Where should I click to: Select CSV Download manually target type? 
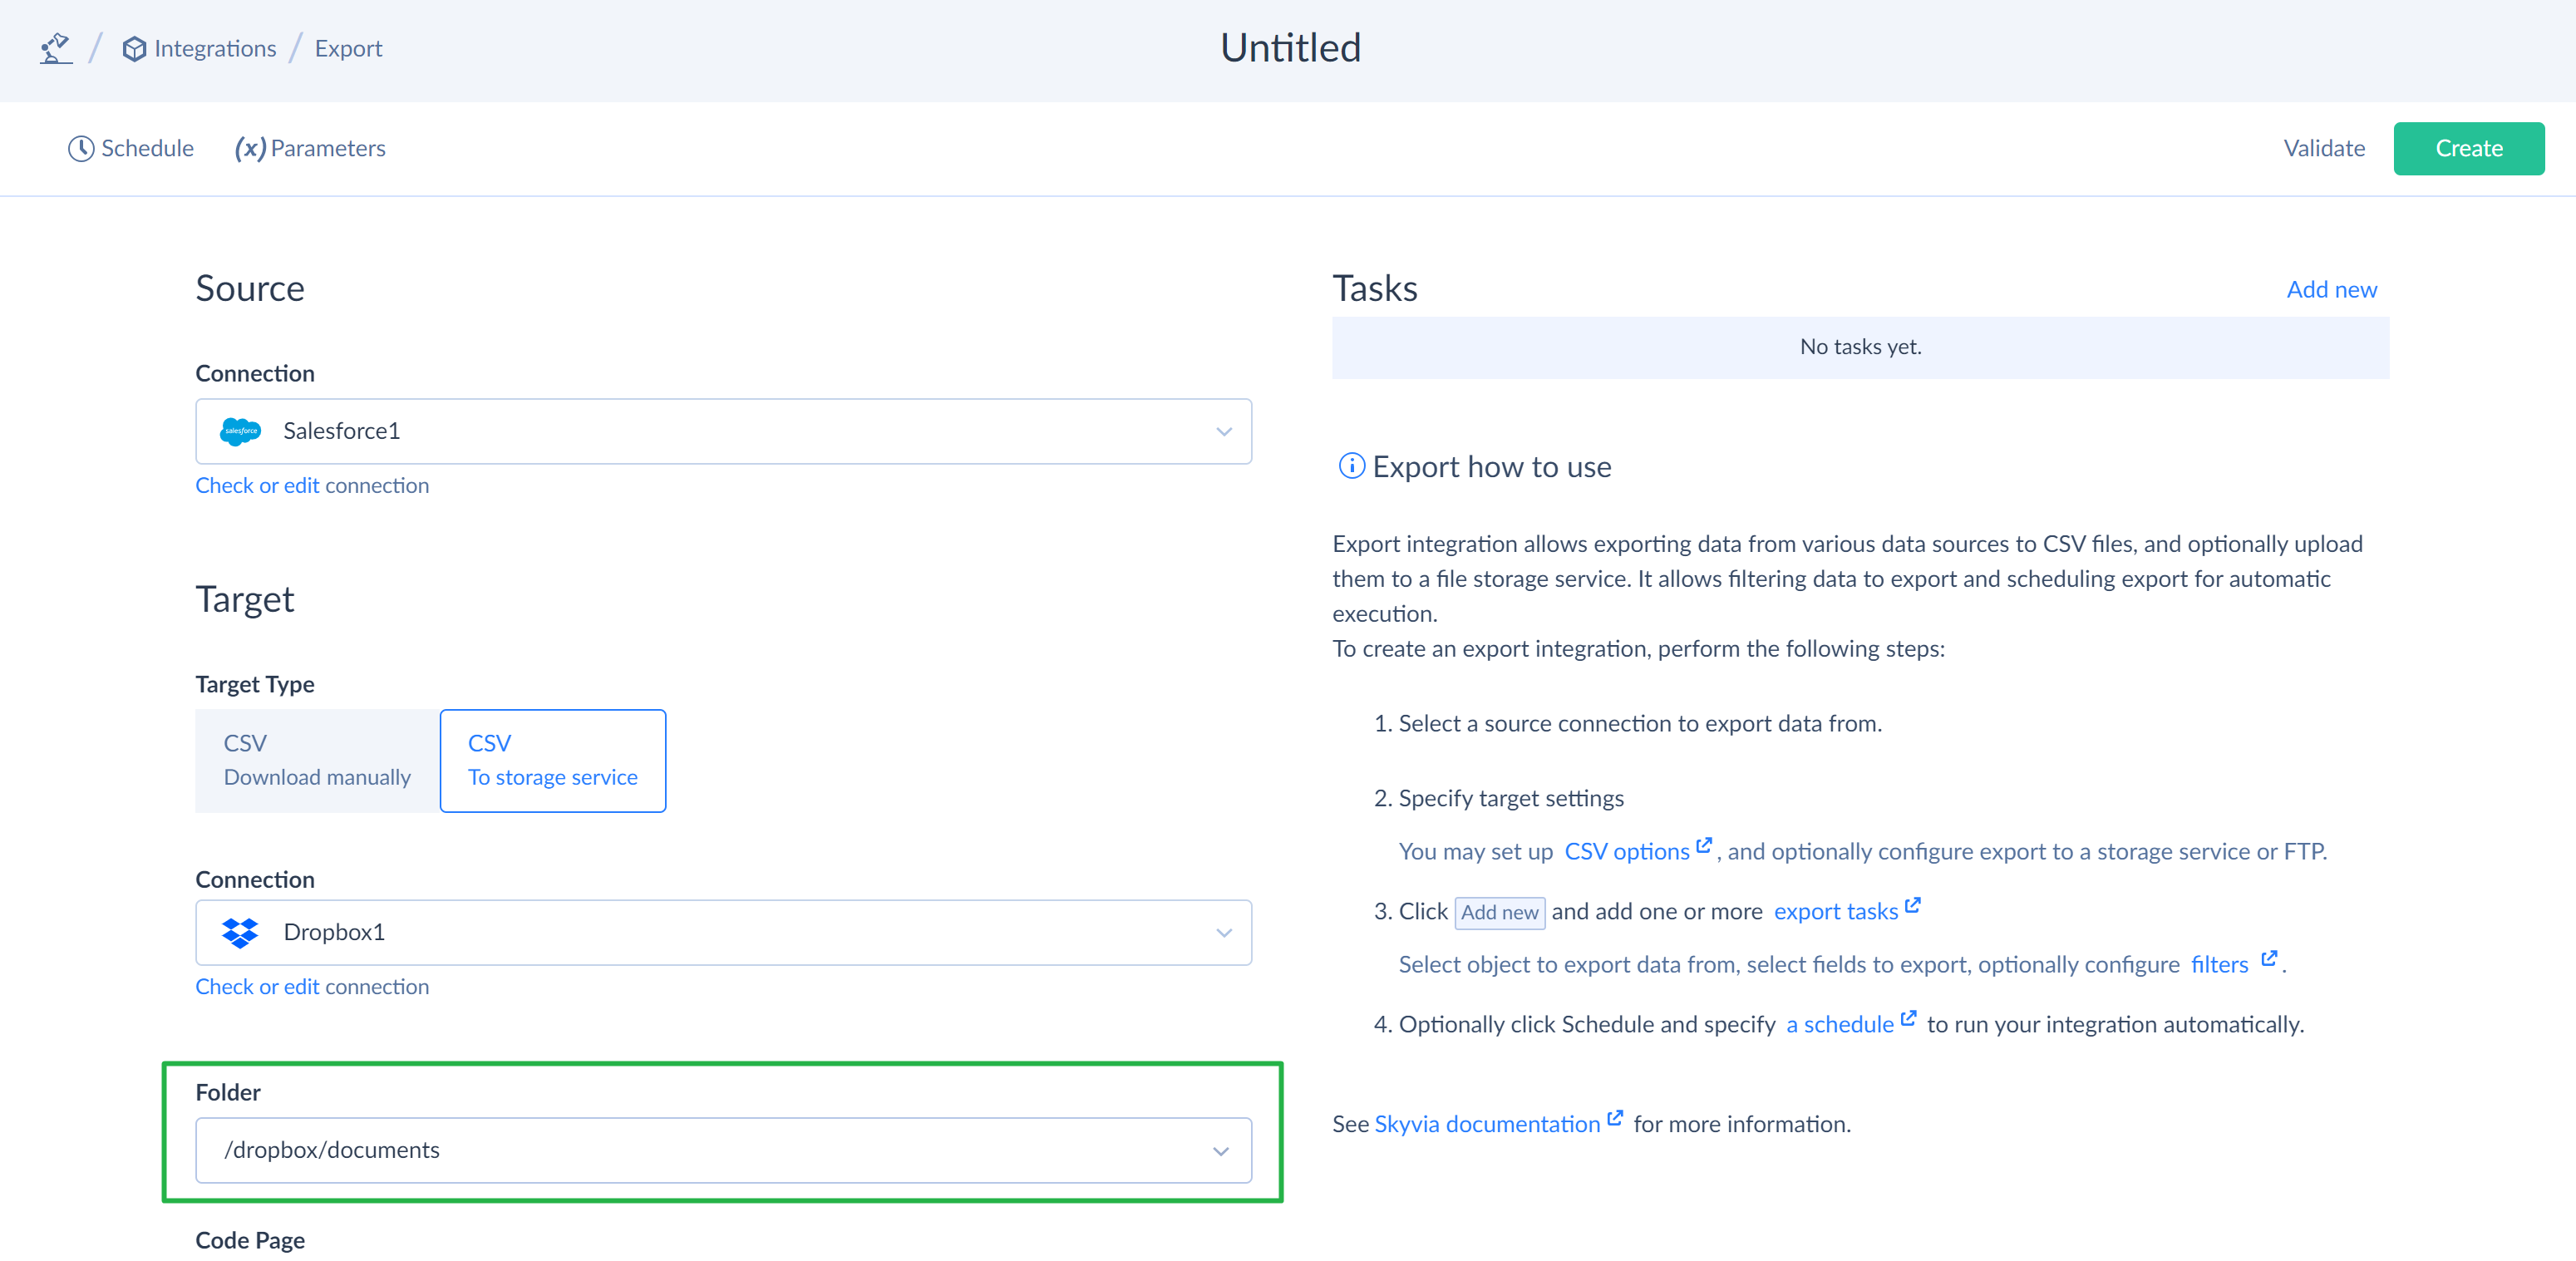pyautogui.click(x=317, y=760)
